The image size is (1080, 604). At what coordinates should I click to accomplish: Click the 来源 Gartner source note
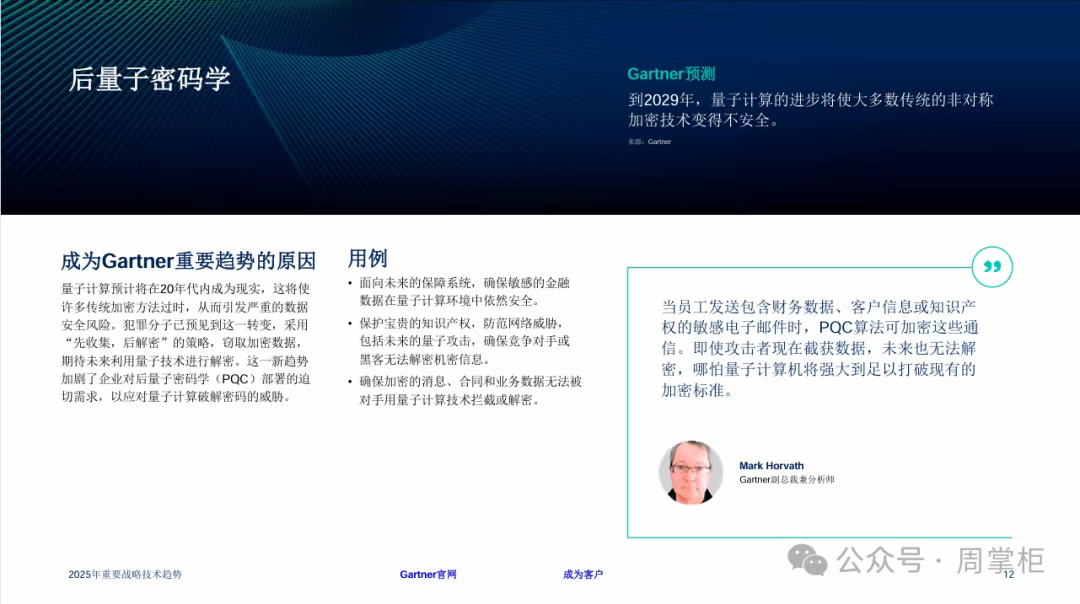pos(649,142)
